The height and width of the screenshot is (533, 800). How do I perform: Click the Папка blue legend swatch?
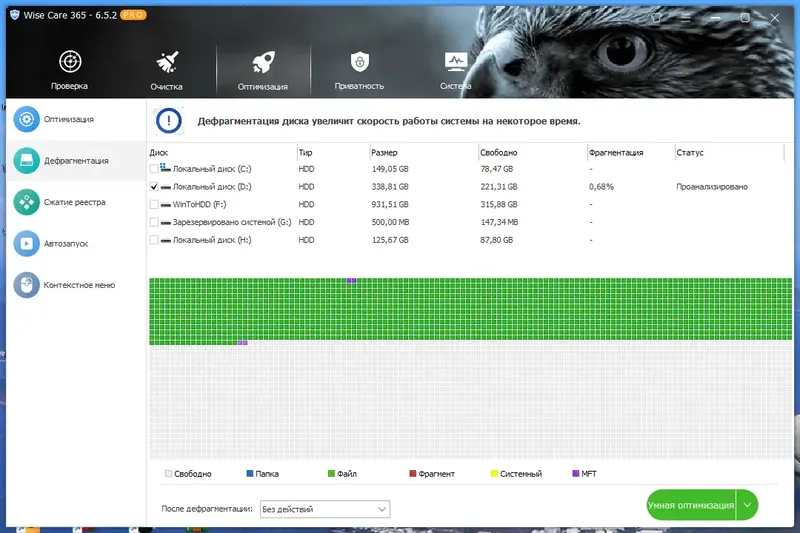pyautogui.click(x=250, y=474)
